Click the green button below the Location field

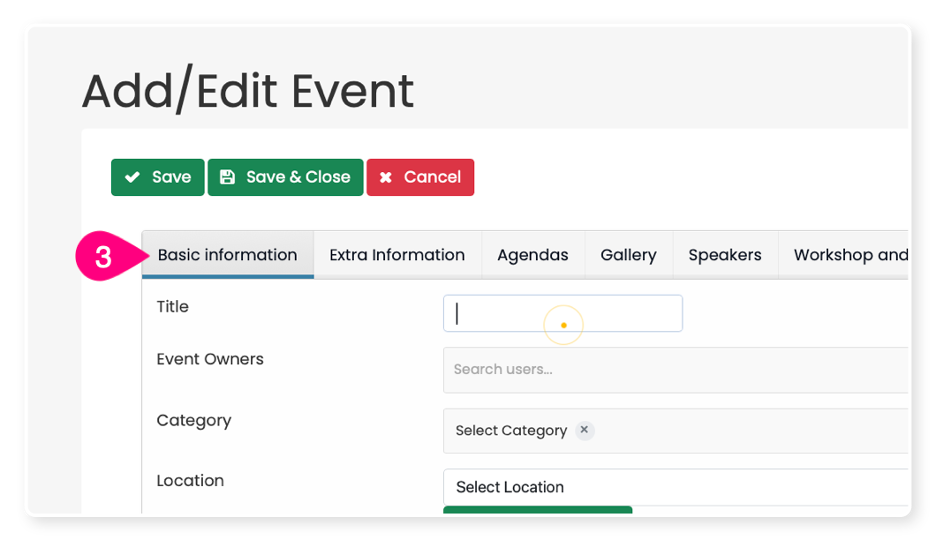click(537, 510)
